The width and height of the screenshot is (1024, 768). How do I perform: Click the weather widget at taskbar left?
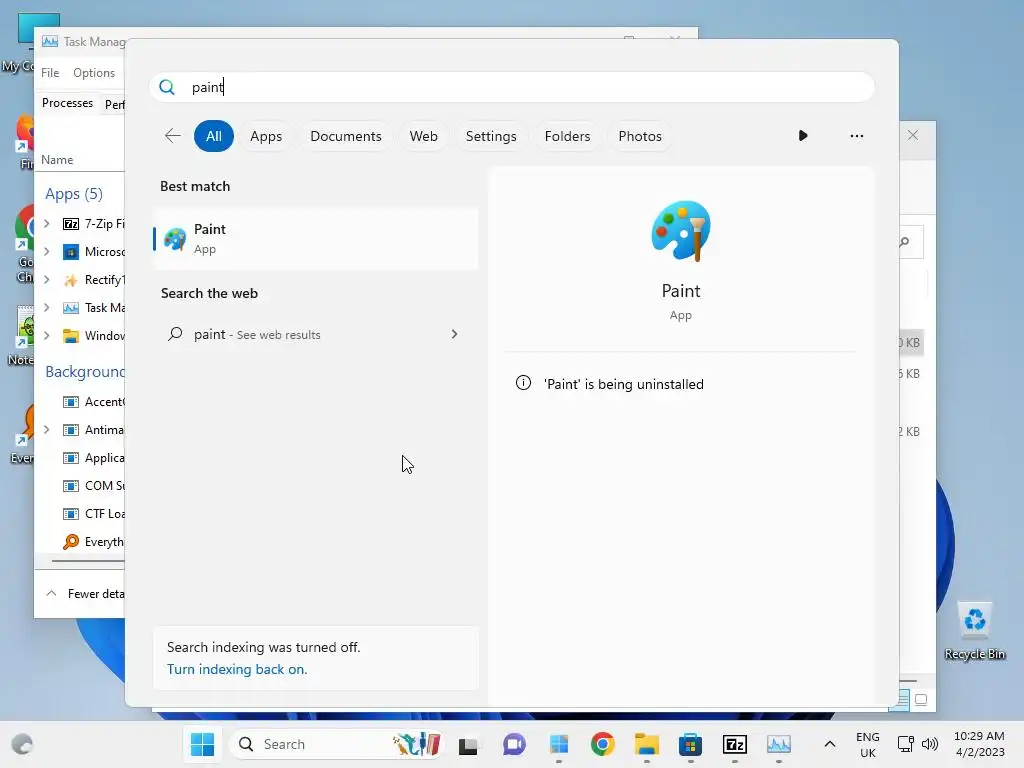22,744
